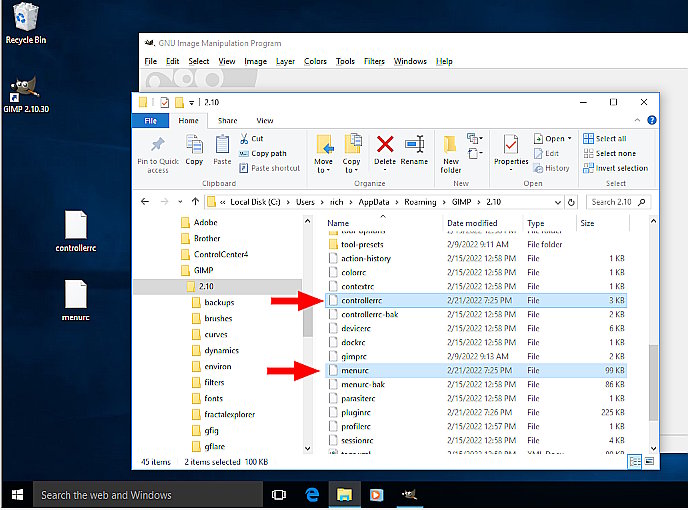Open the Filters menu in GIMP
Image resolution: width=688 pixels, height=510 pixels.
coord(374,61)
